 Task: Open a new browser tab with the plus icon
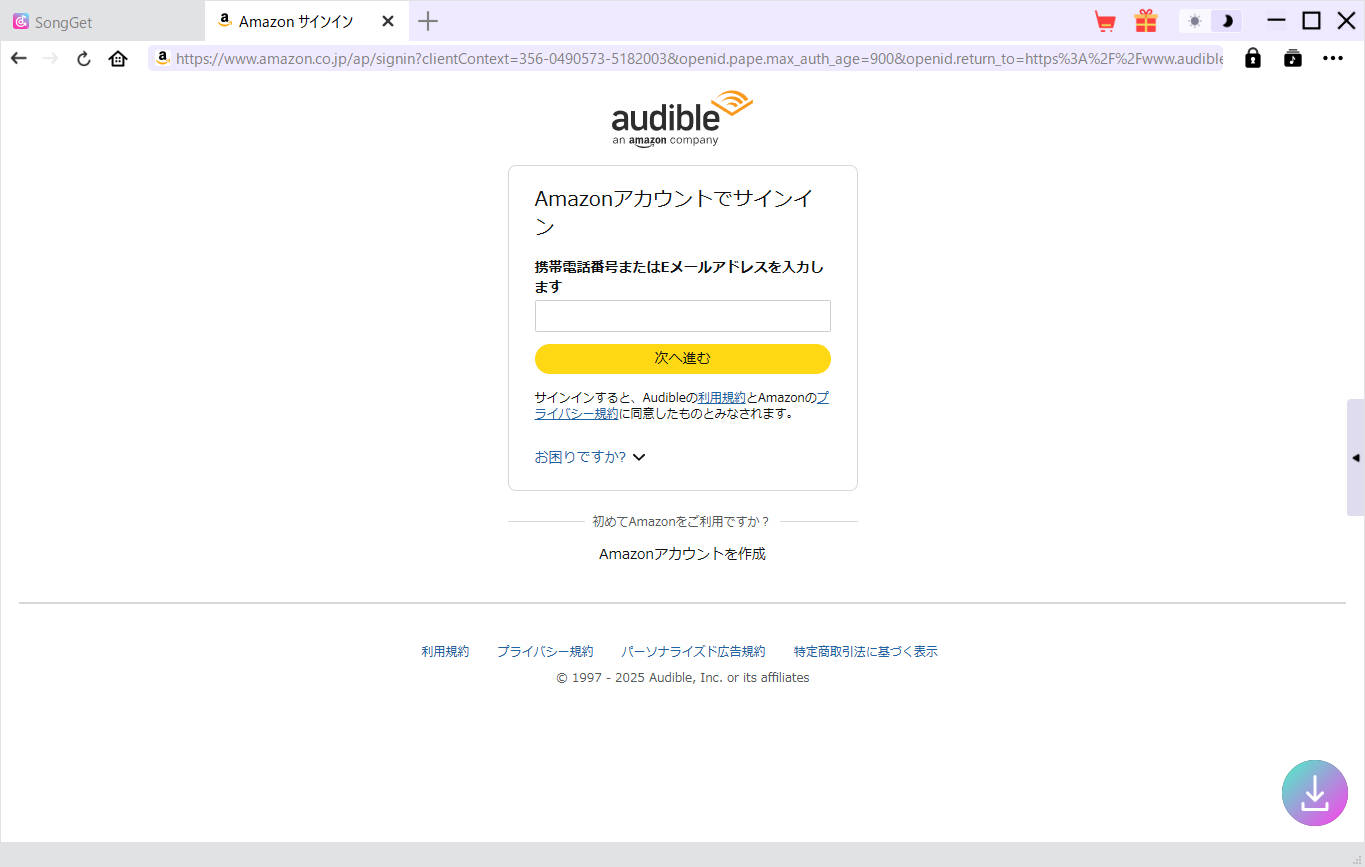(428, 20)
